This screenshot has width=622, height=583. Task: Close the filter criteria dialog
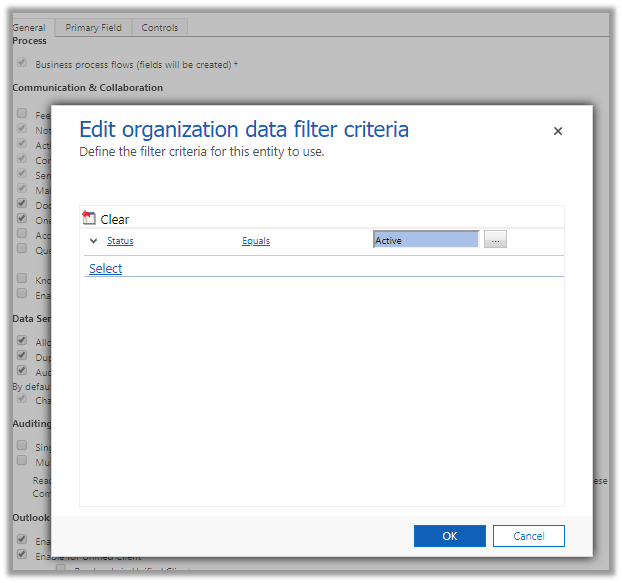point(558,131)
